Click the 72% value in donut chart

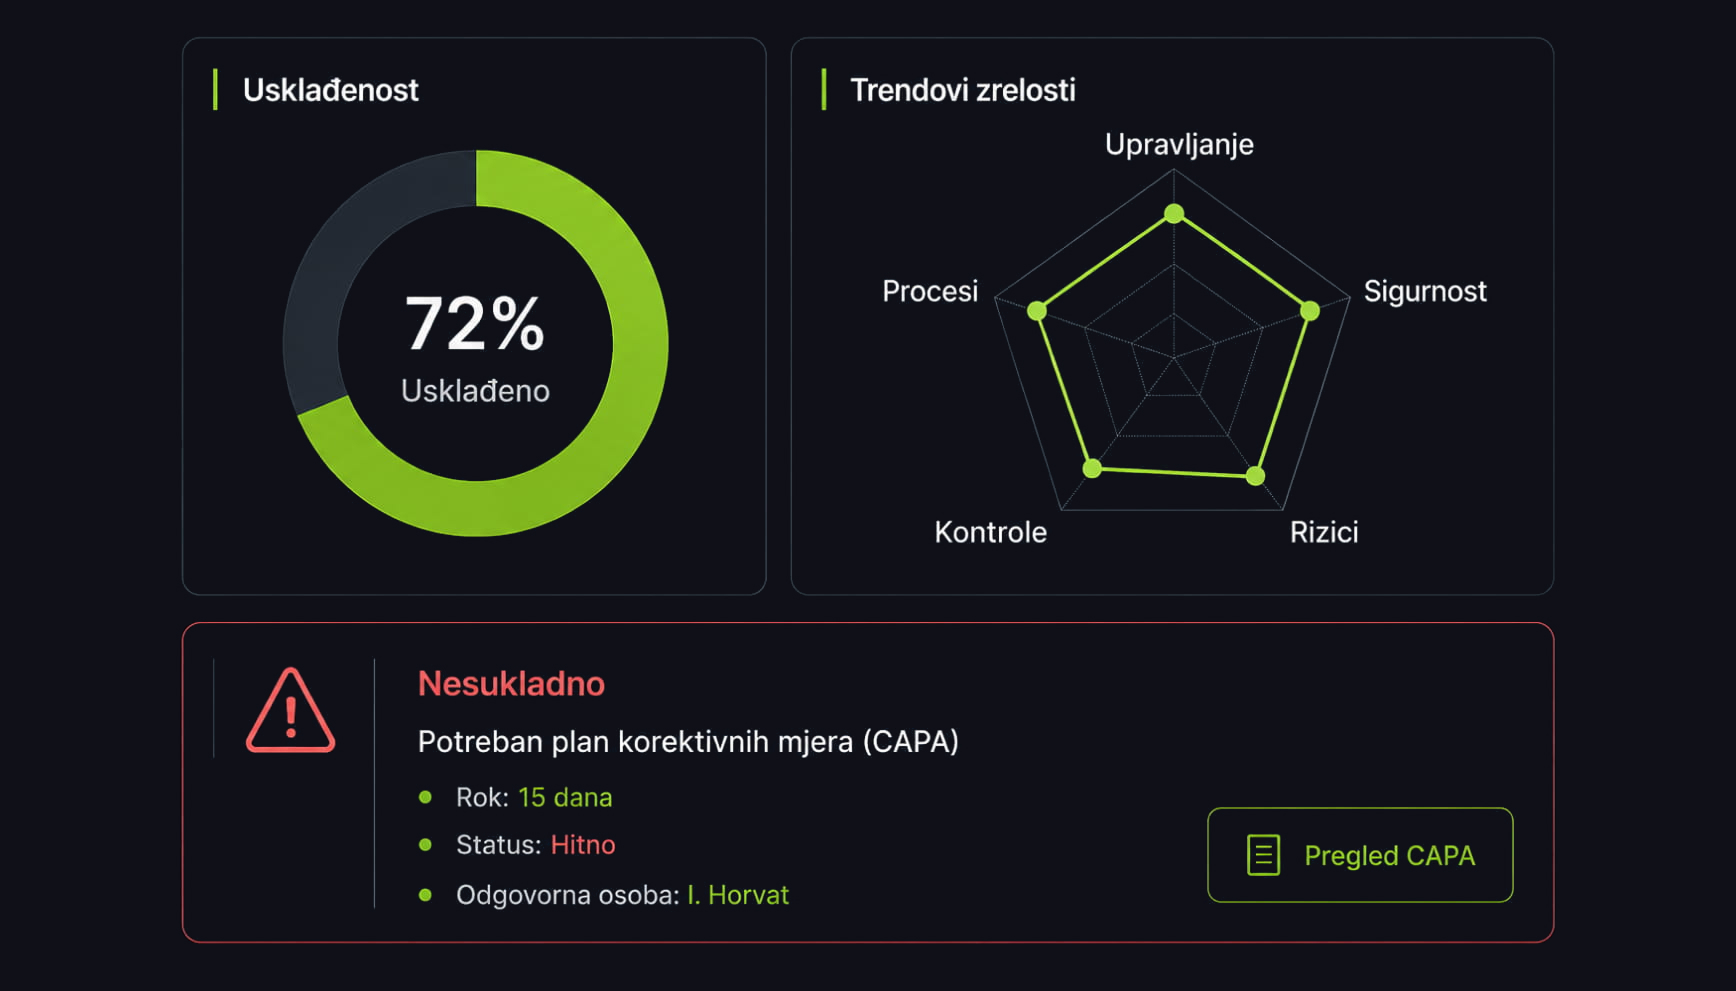pos(475,324)
